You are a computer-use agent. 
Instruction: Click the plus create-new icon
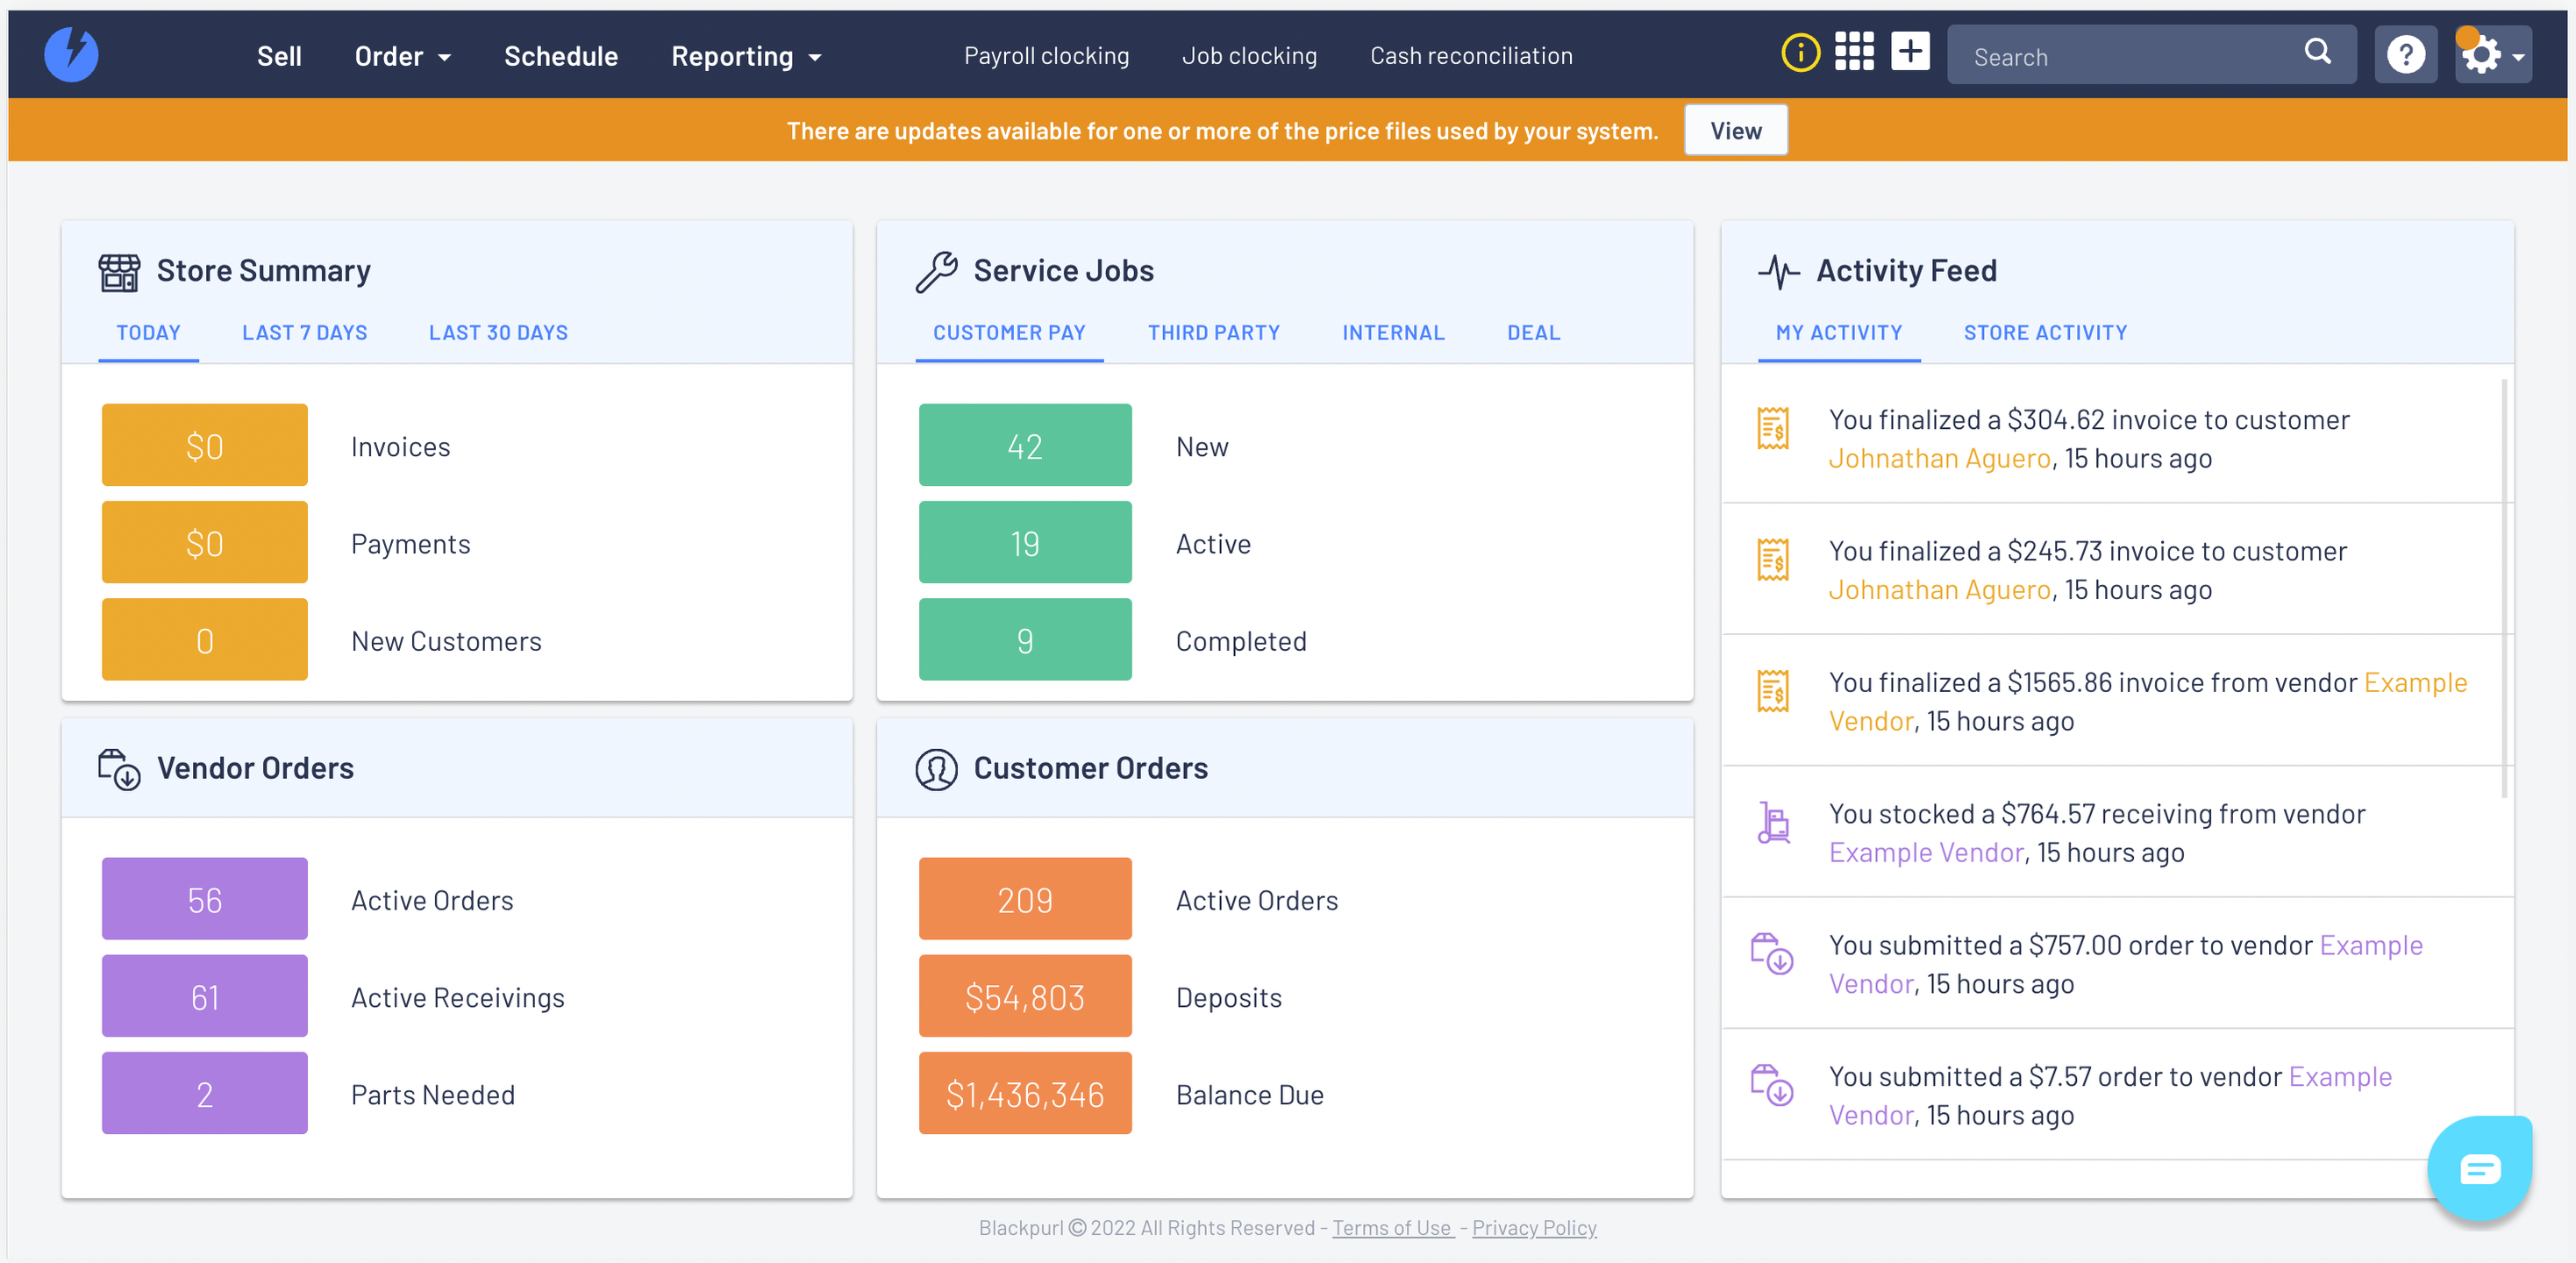click(1909, 53)
